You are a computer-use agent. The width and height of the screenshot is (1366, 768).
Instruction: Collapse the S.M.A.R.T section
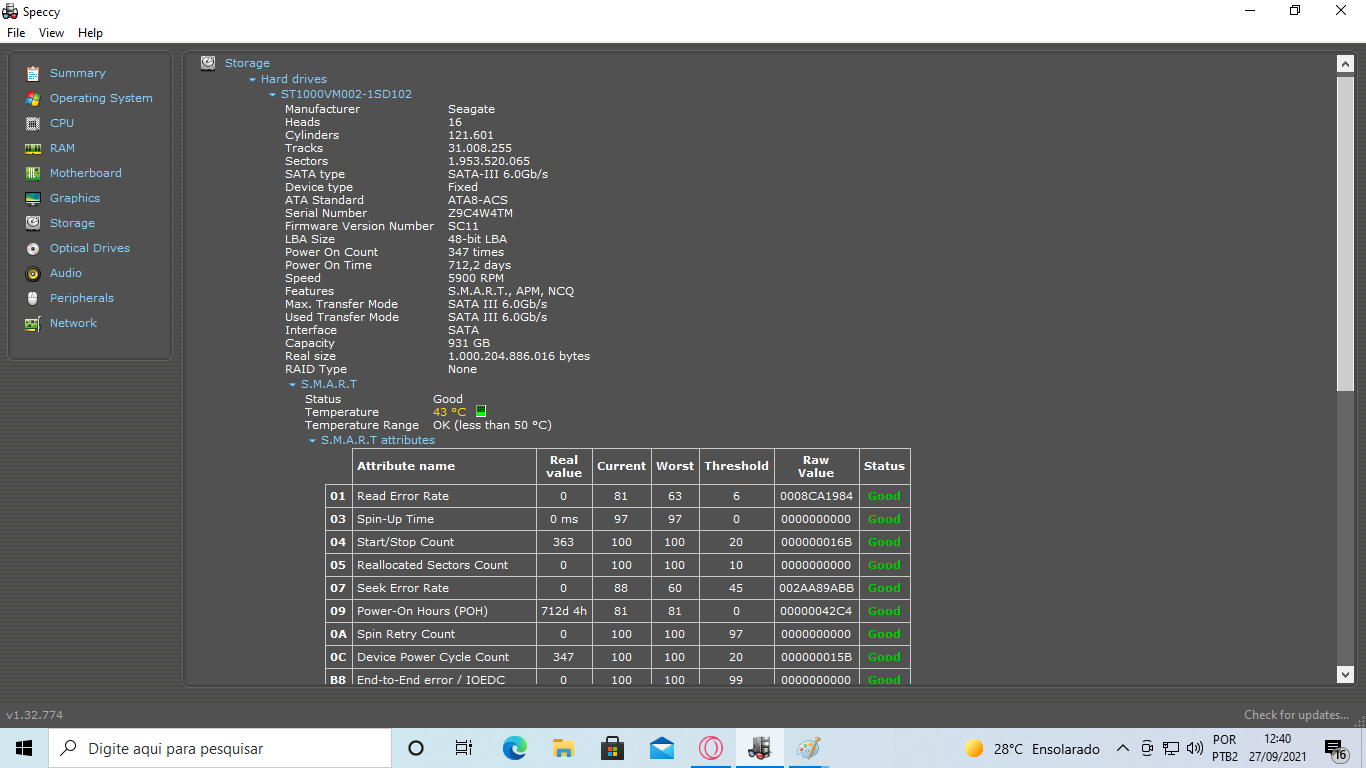292,384
